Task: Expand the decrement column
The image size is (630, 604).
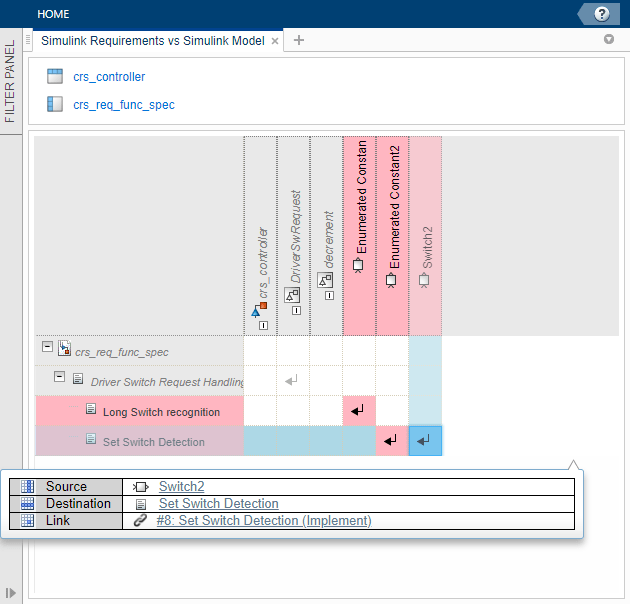Action: click(x=329, y=295)
